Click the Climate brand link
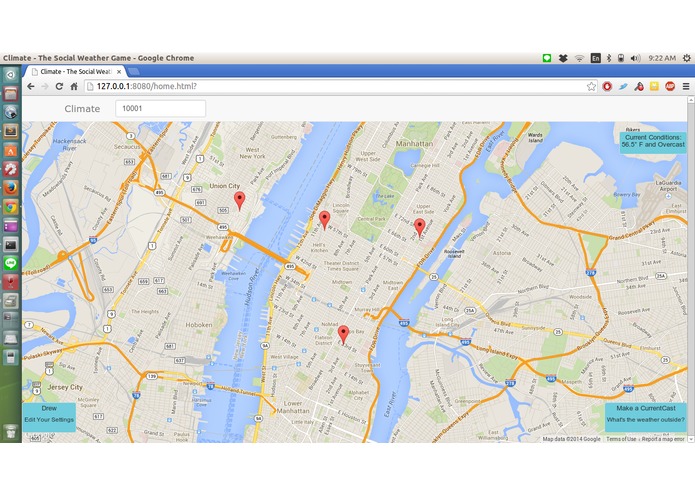Viewport: 695px width, 494px height. 82,109
